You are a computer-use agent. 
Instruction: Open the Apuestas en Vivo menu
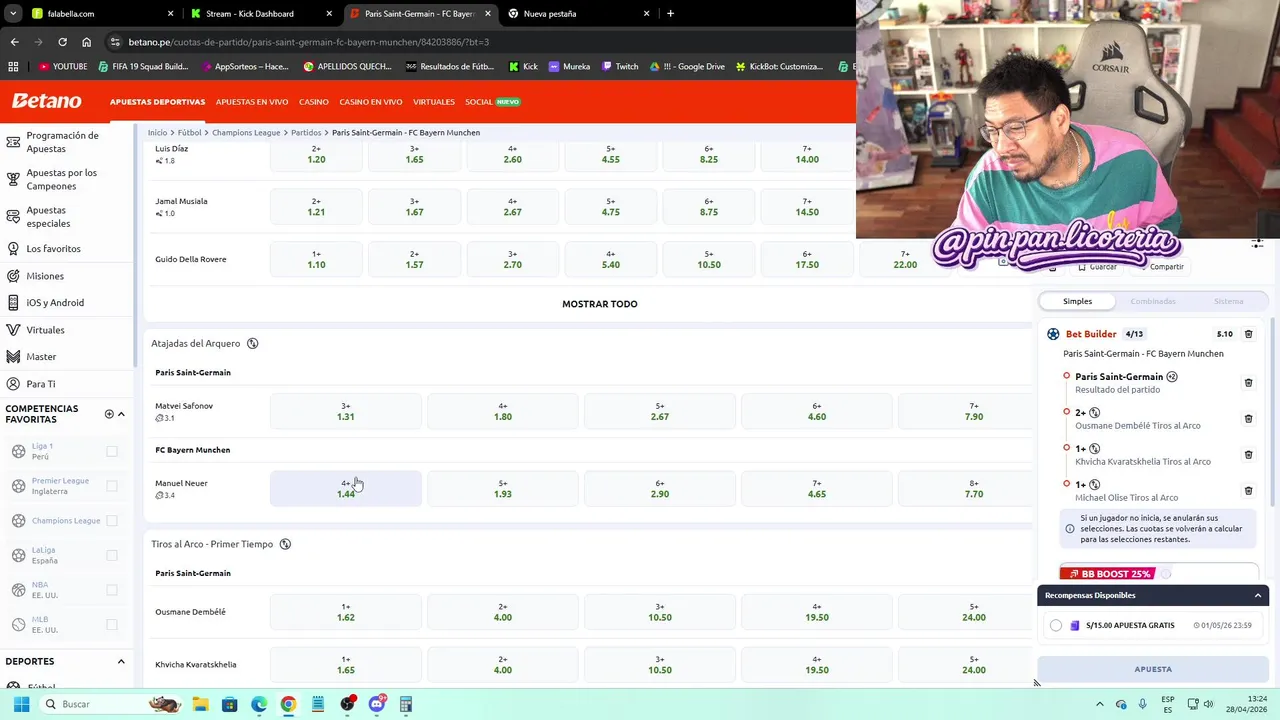click(x=252, y=102)
